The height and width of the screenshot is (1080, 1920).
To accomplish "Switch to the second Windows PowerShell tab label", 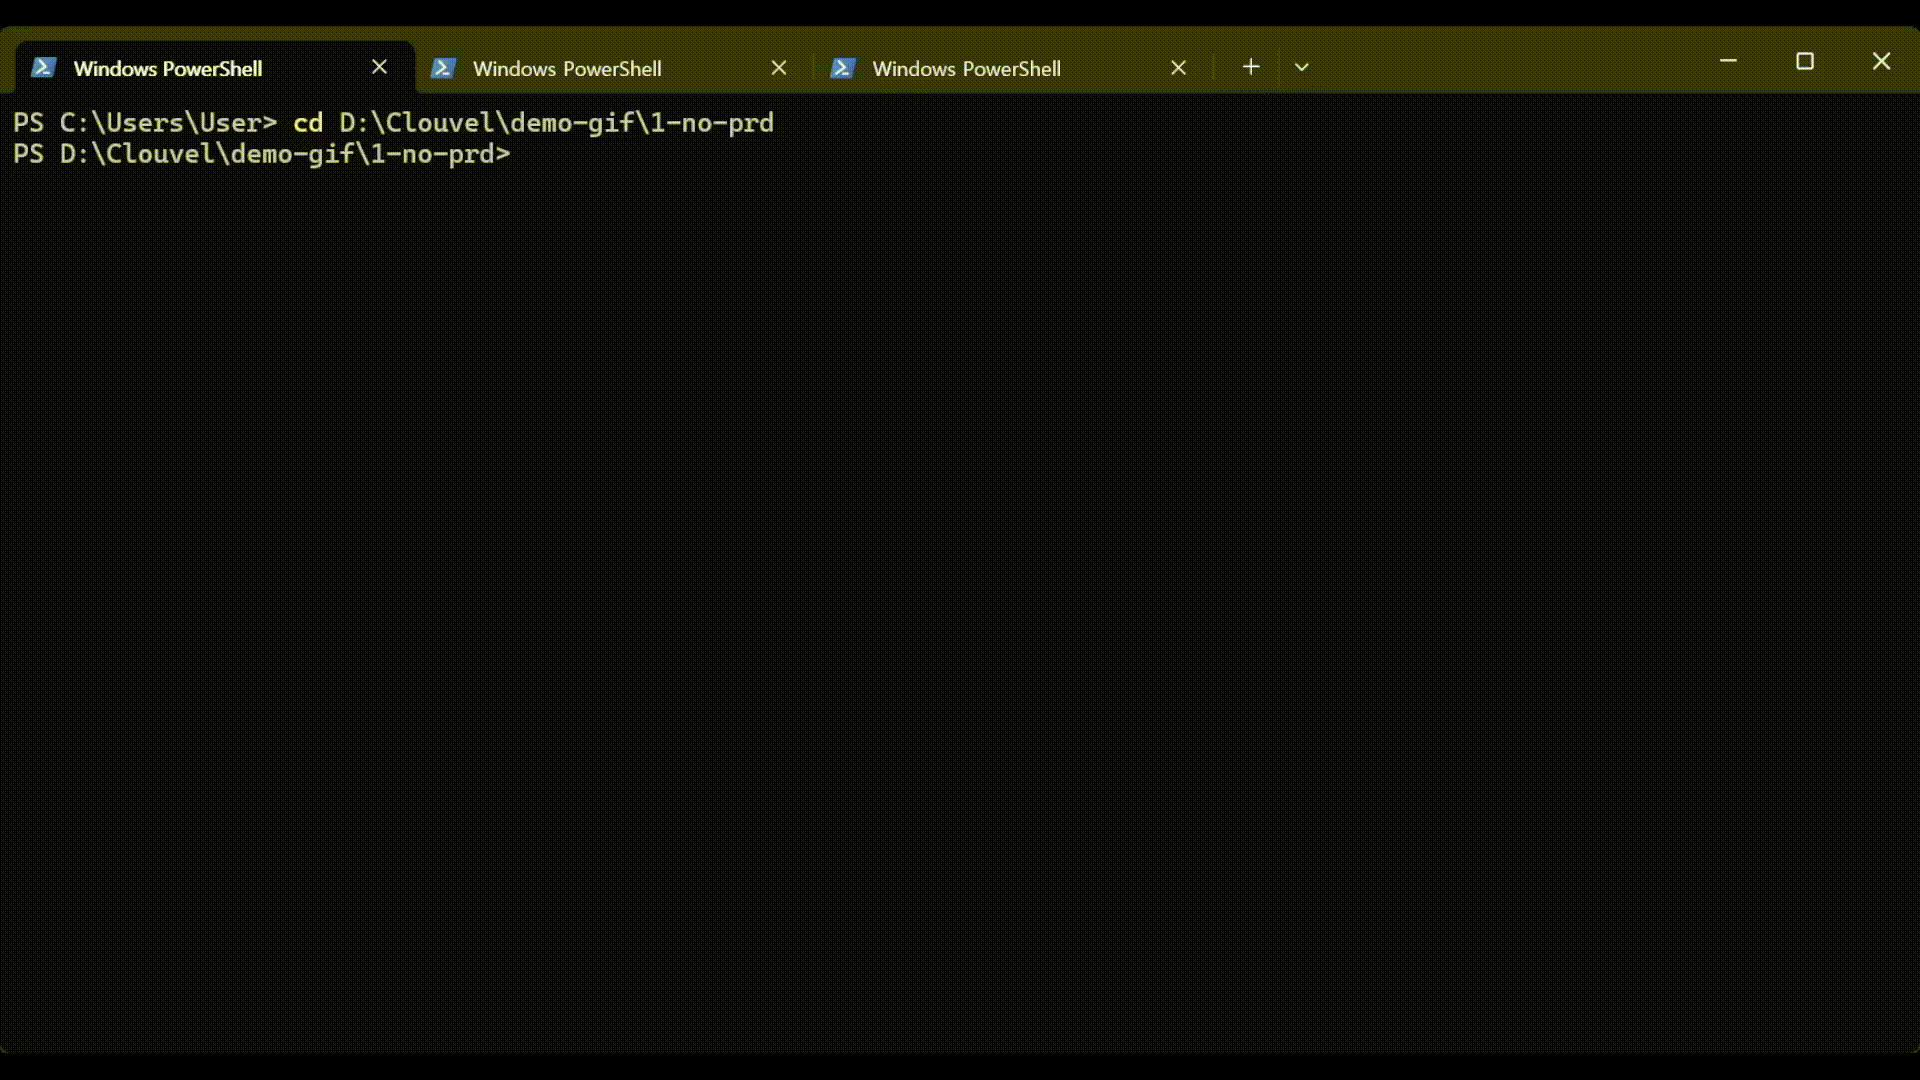I will coord(567,69).
